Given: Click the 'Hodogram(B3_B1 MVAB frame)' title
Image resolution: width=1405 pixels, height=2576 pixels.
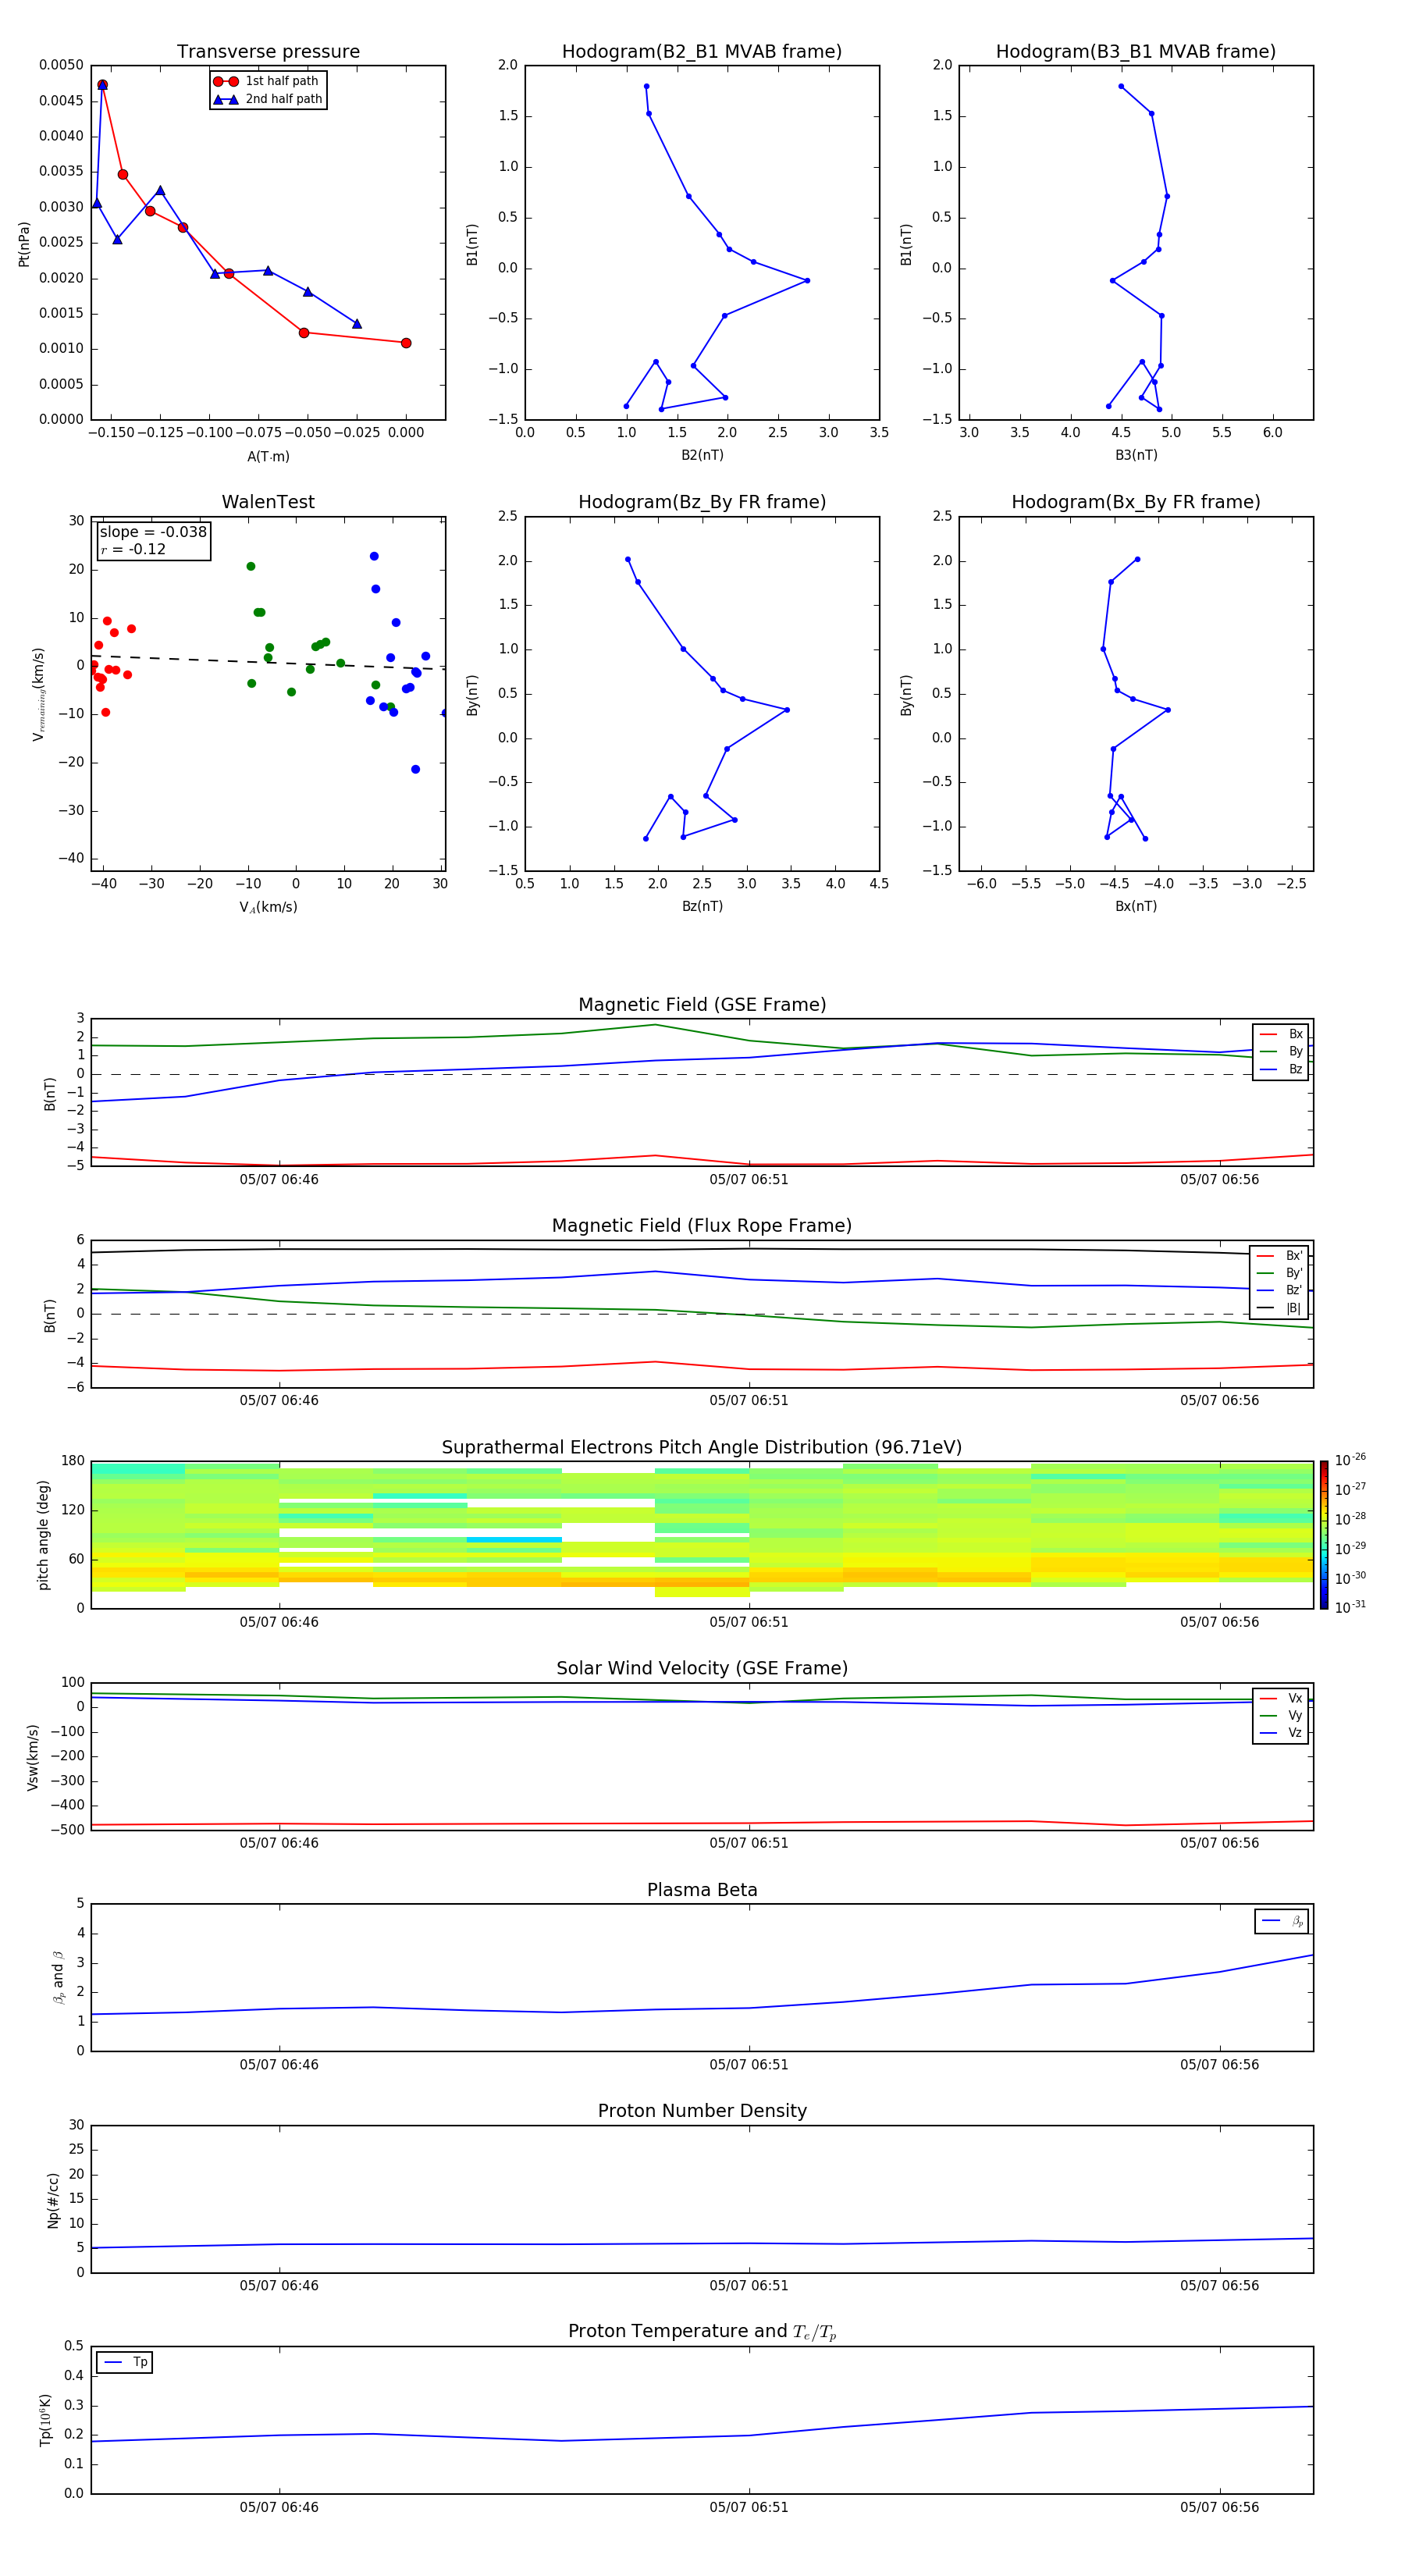Looking at the screenshot, I should tap(1136, 52).
